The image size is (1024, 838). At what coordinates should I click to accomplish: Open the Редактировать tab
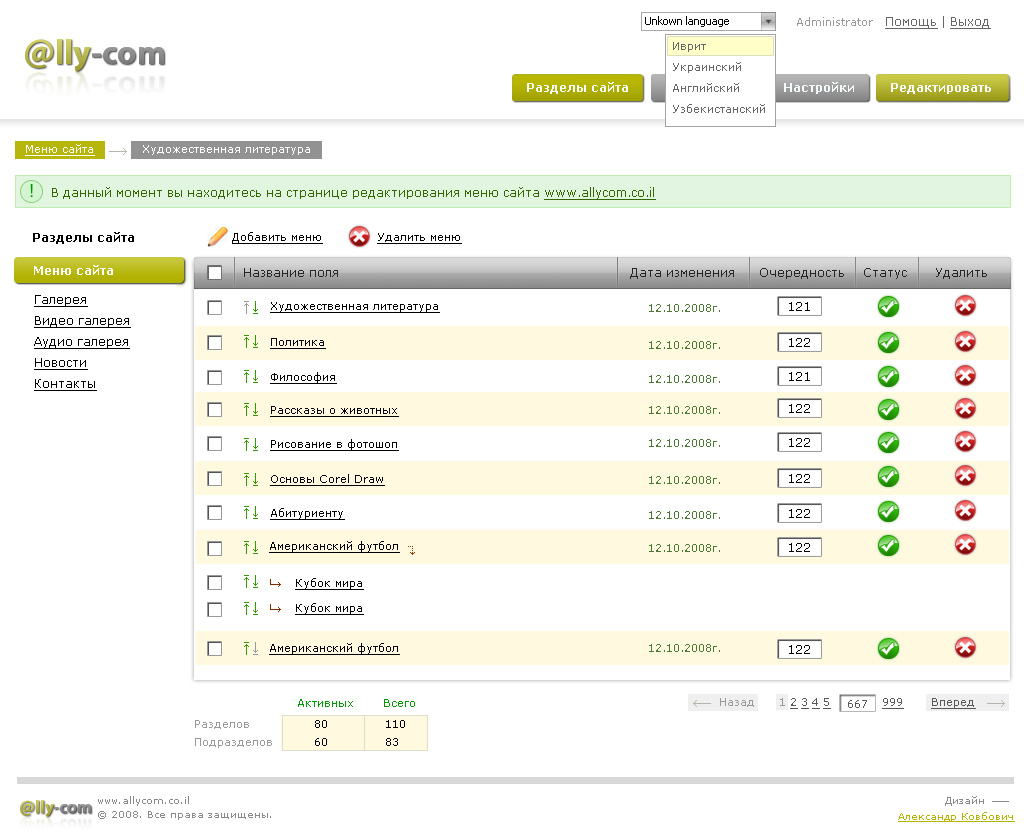942,88
